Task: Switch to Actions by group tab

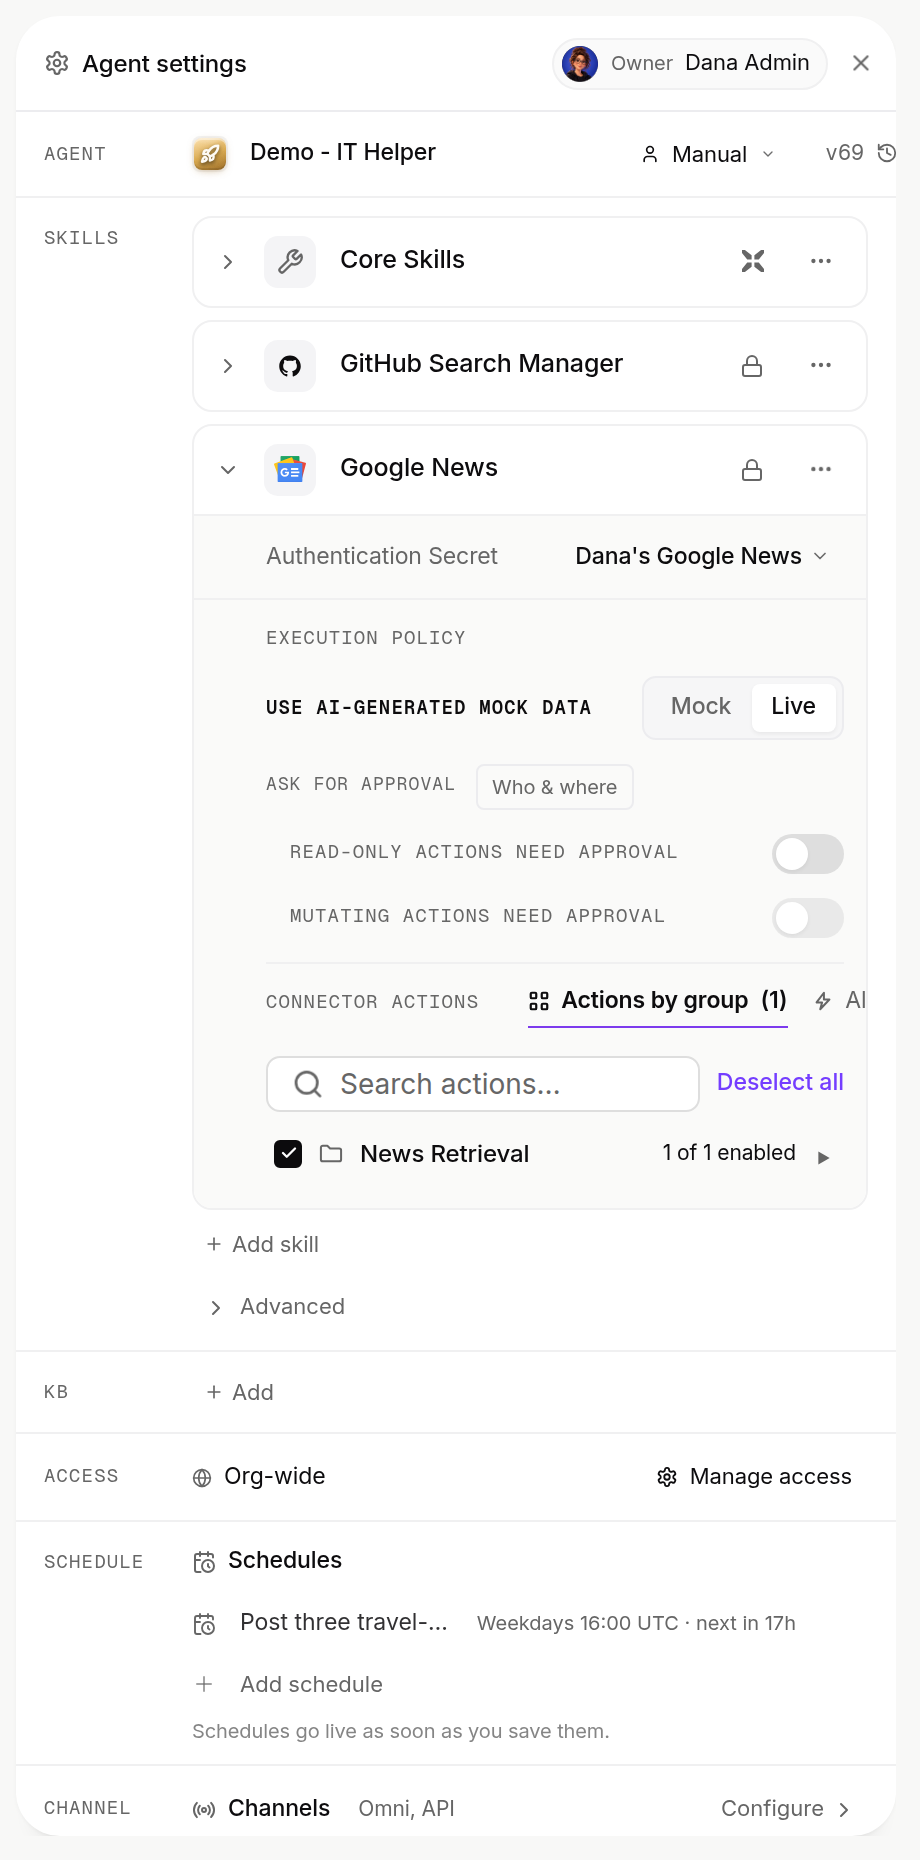Action: [658, 1001]
